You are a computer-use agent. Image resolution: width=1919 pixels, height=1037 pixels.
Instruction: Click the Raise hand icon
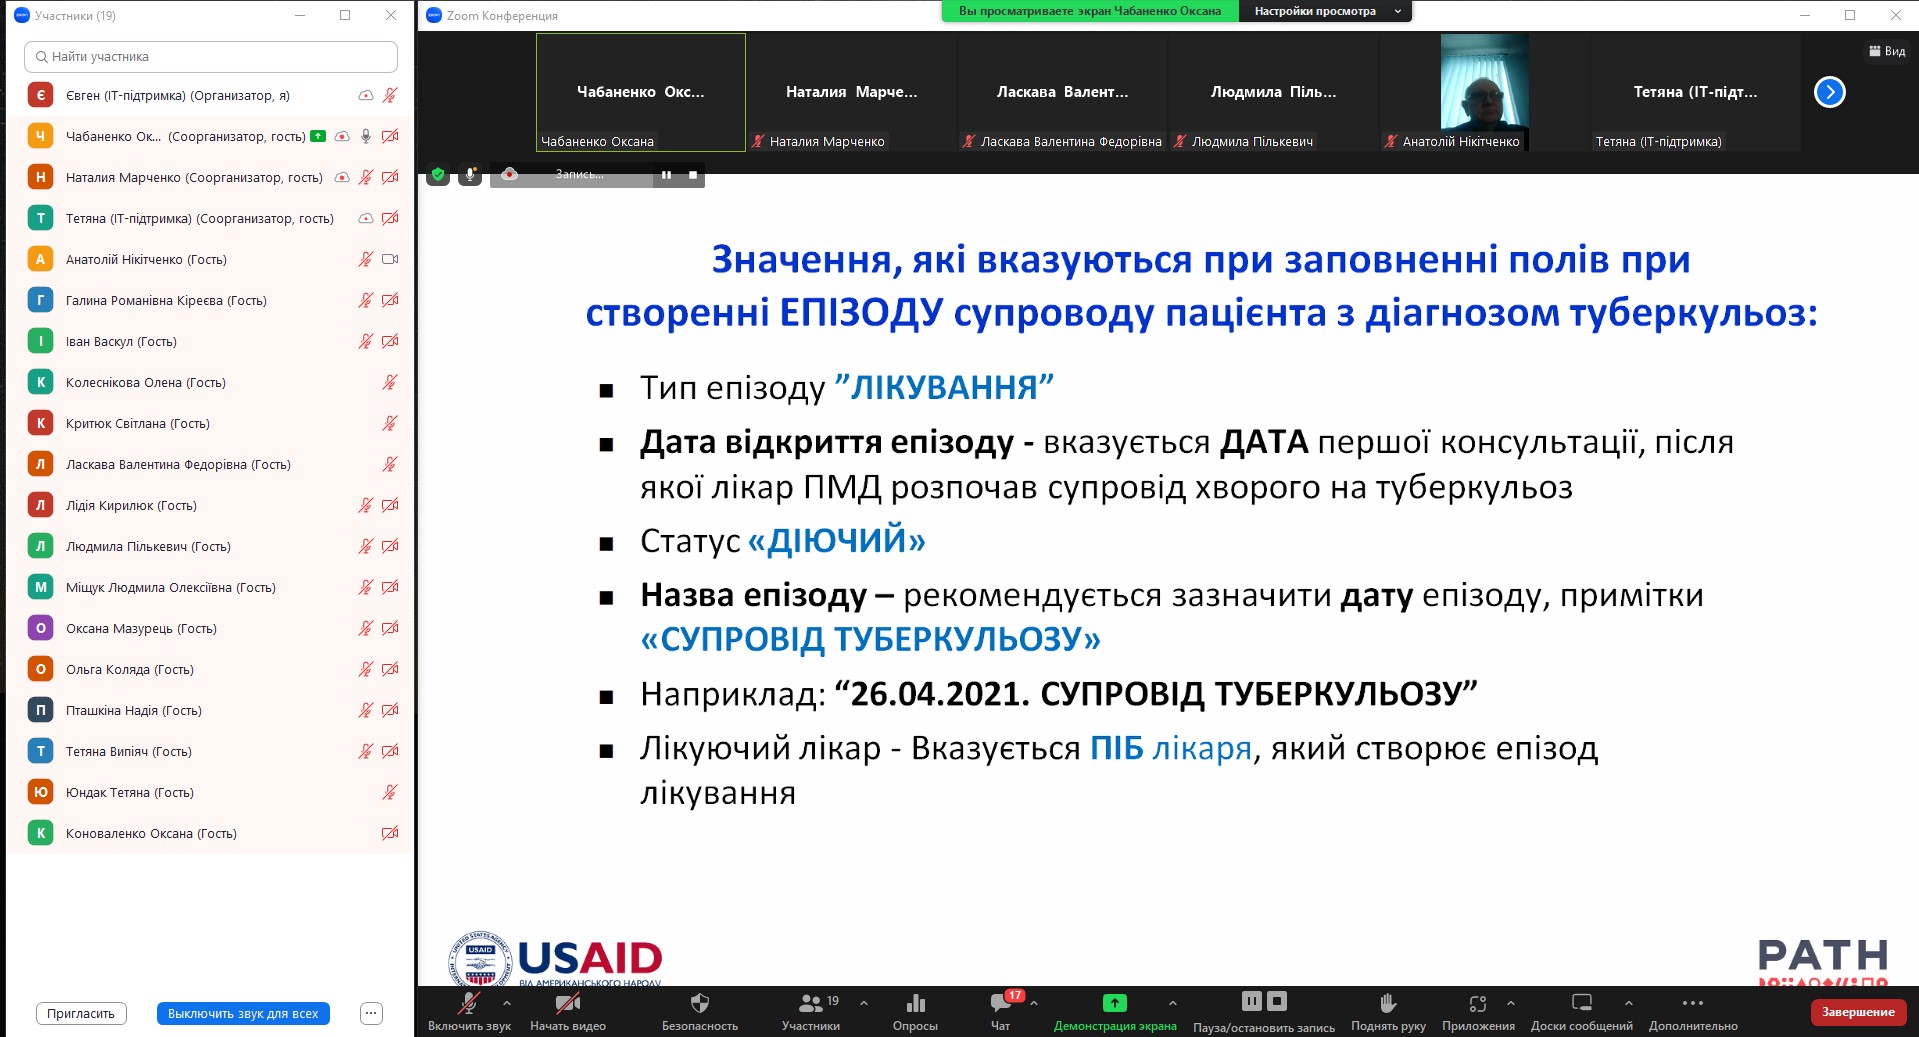pyautogui.click(x=1387, y=1003)
